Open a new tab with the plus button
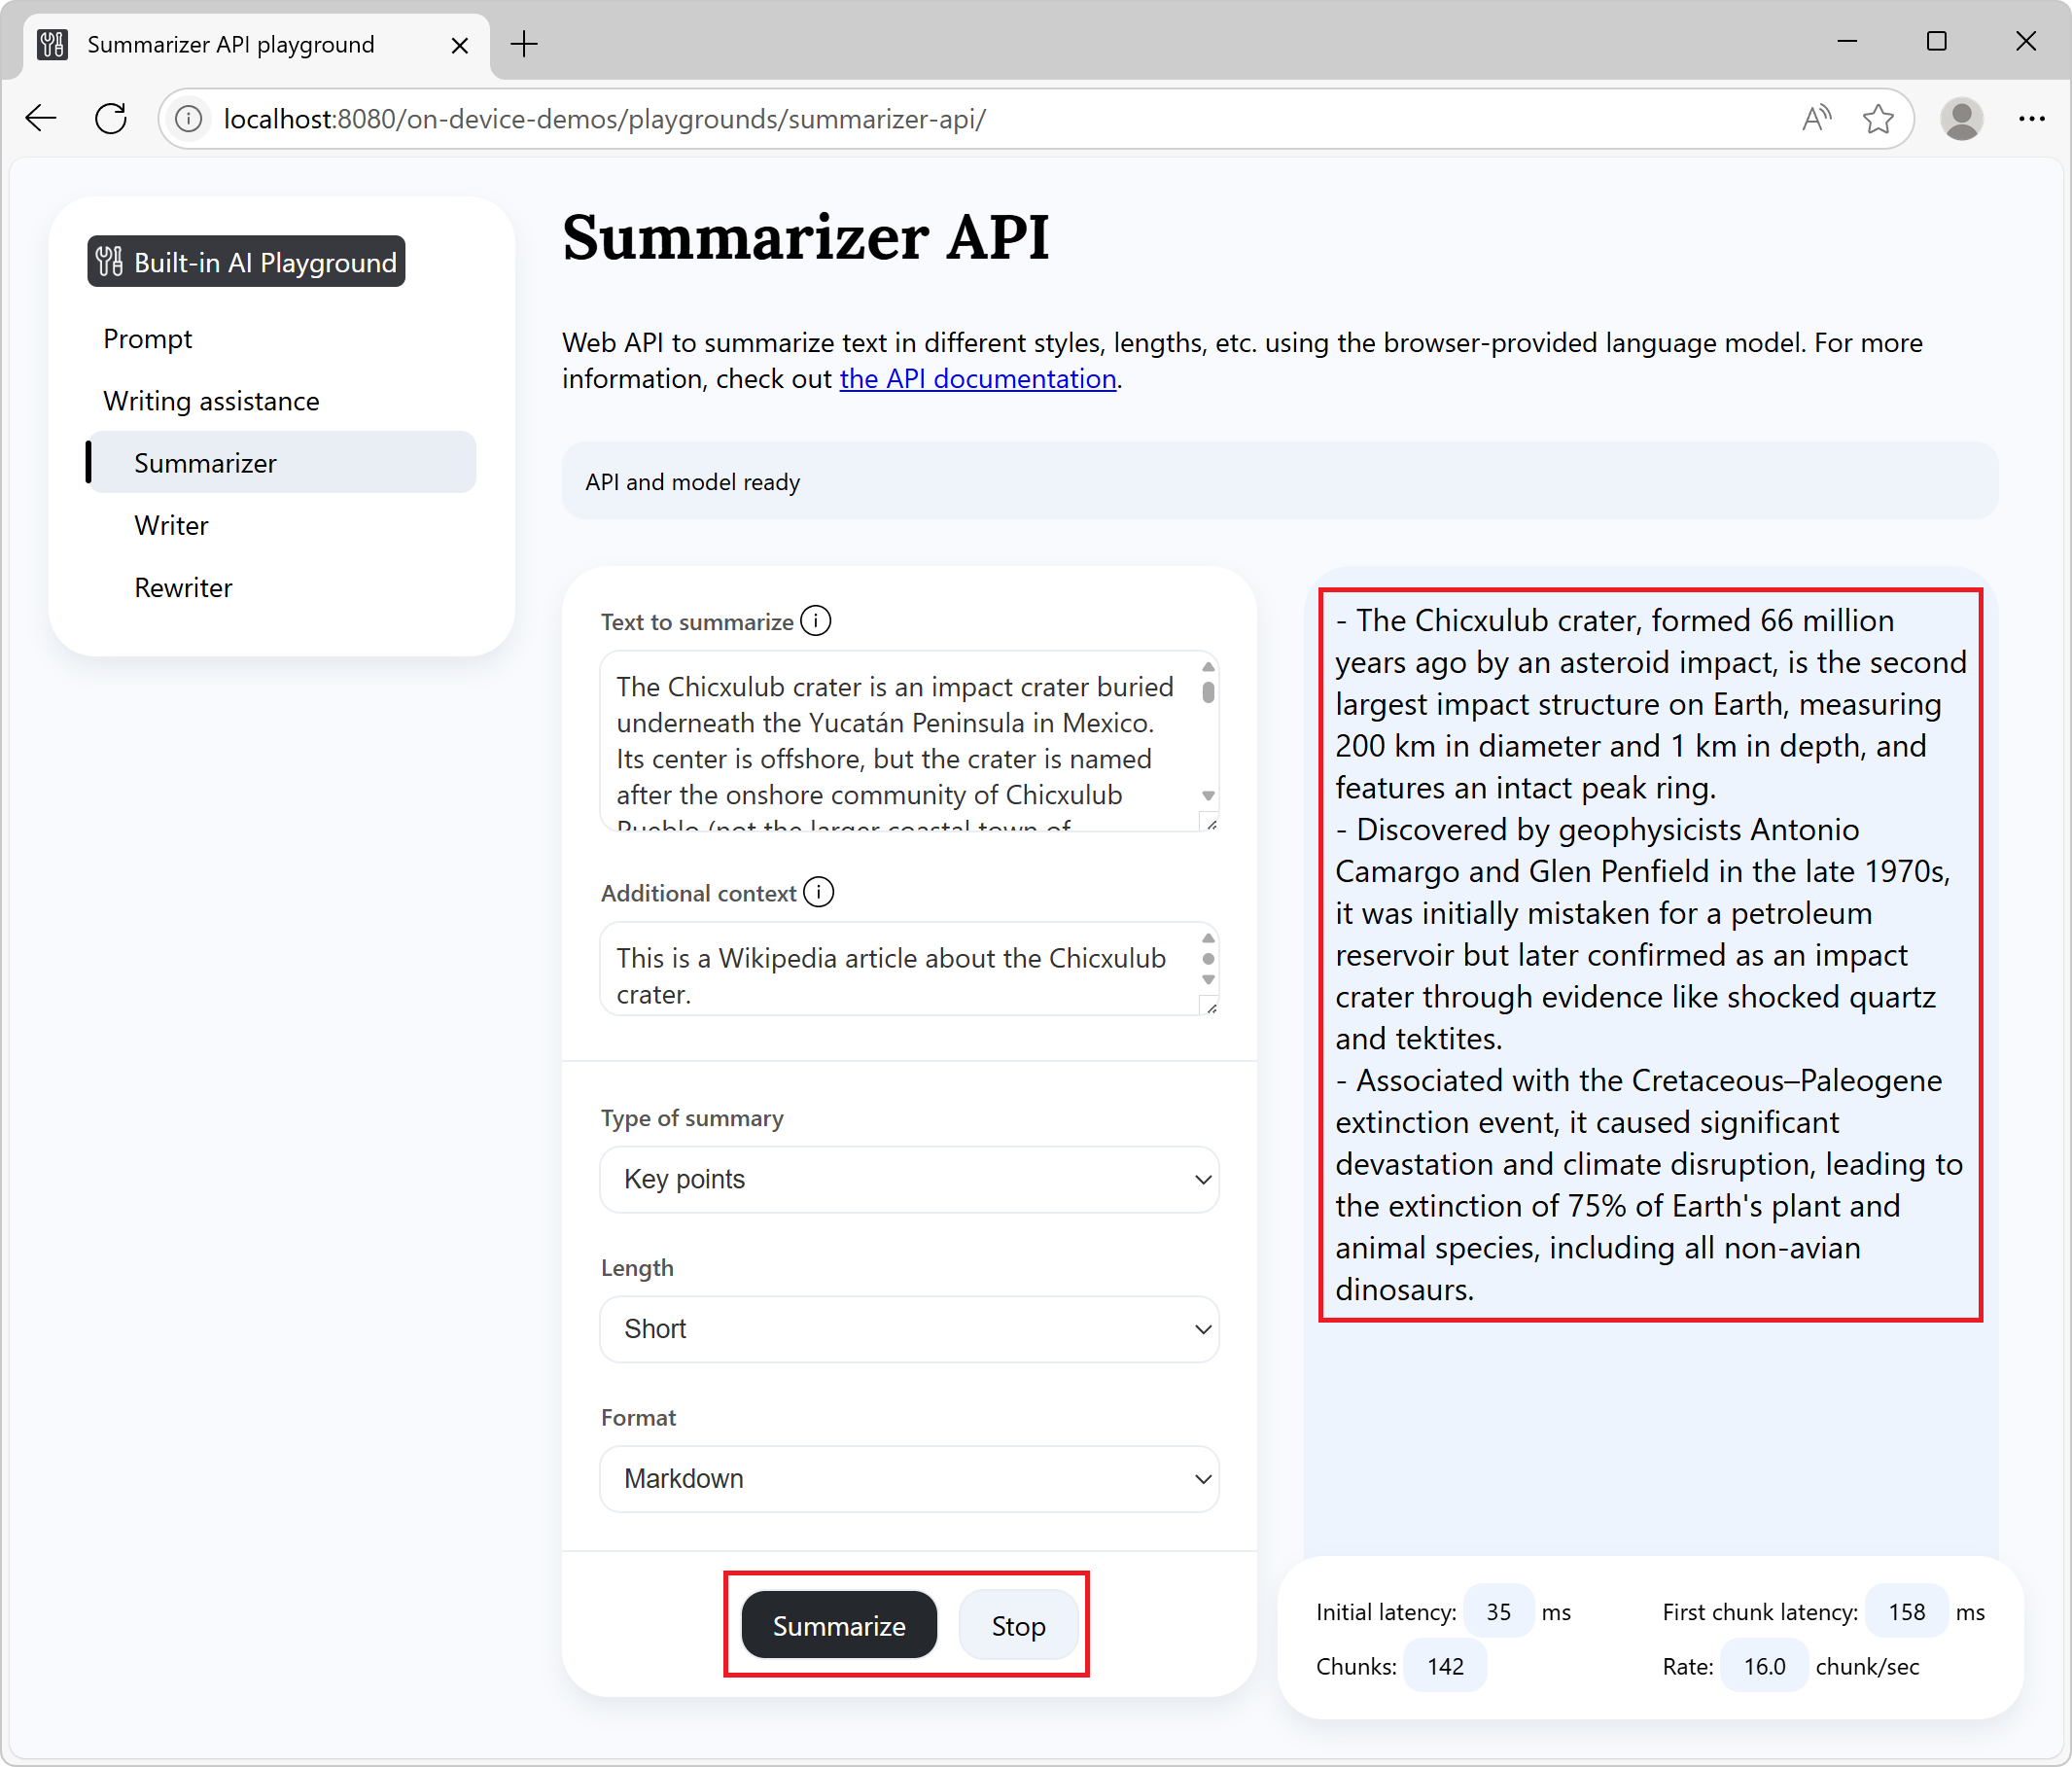Viewport: 2072px width, 1767px height. pos(524,44)
